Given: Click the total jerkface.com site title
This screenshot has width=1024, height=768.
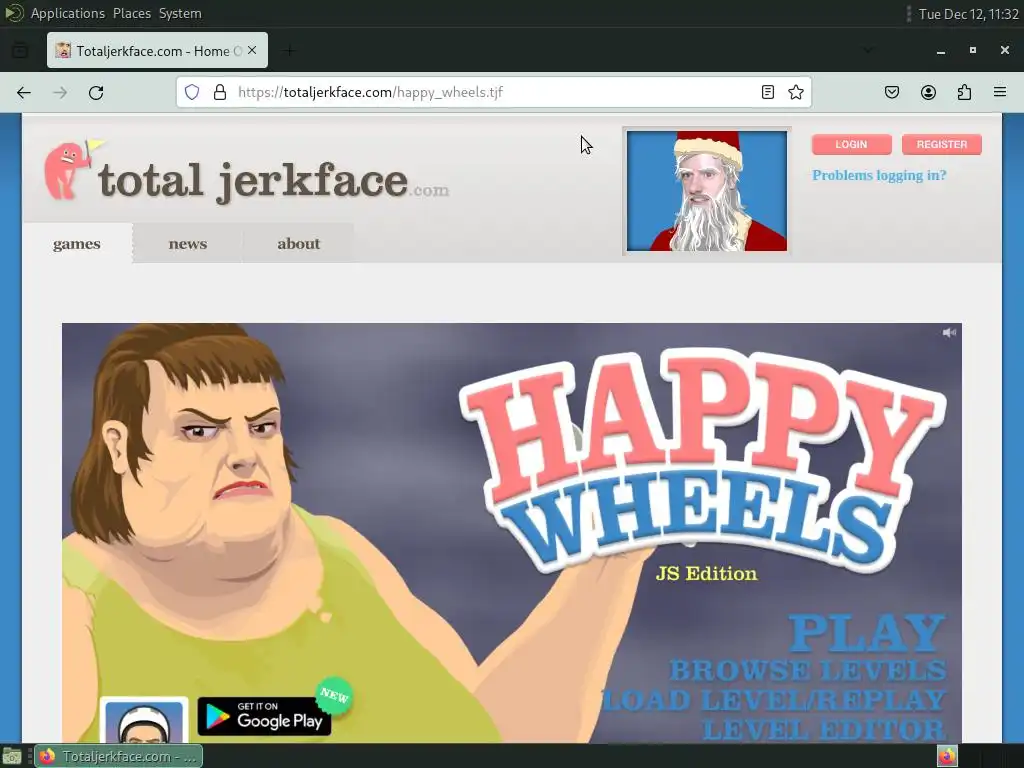Looking at the screenshot, I should (274, 181).
